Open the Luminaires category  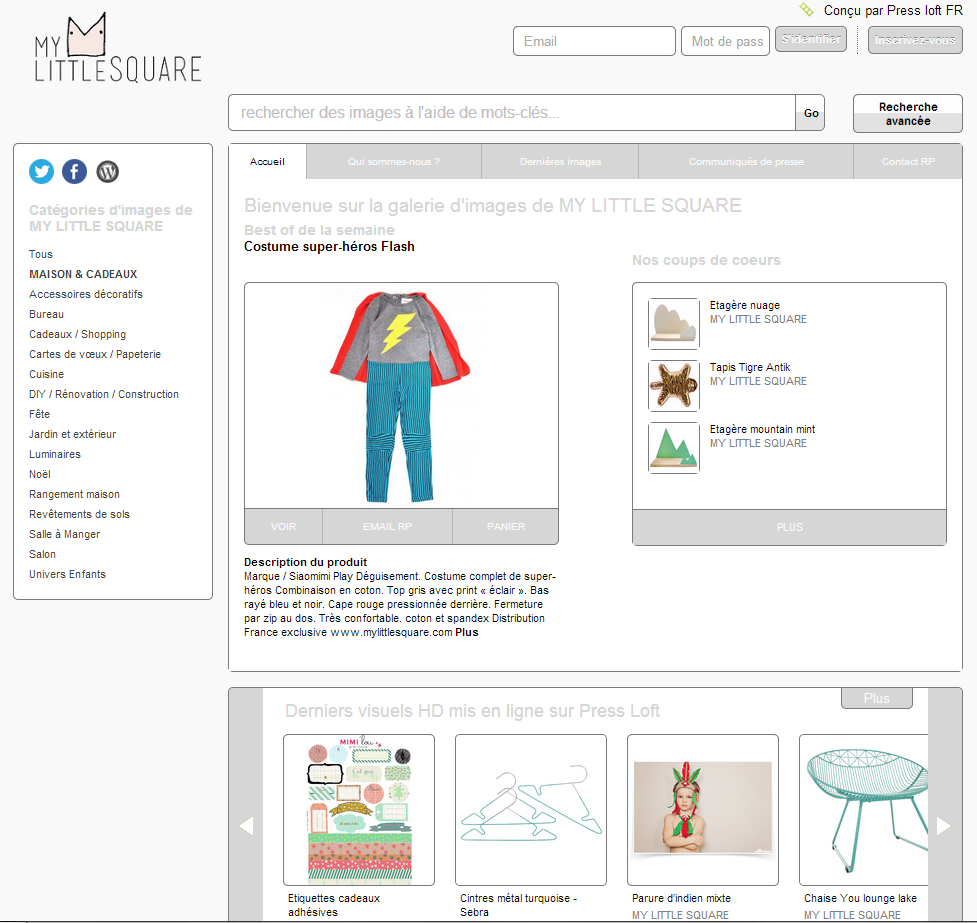[x=55, y=454]
